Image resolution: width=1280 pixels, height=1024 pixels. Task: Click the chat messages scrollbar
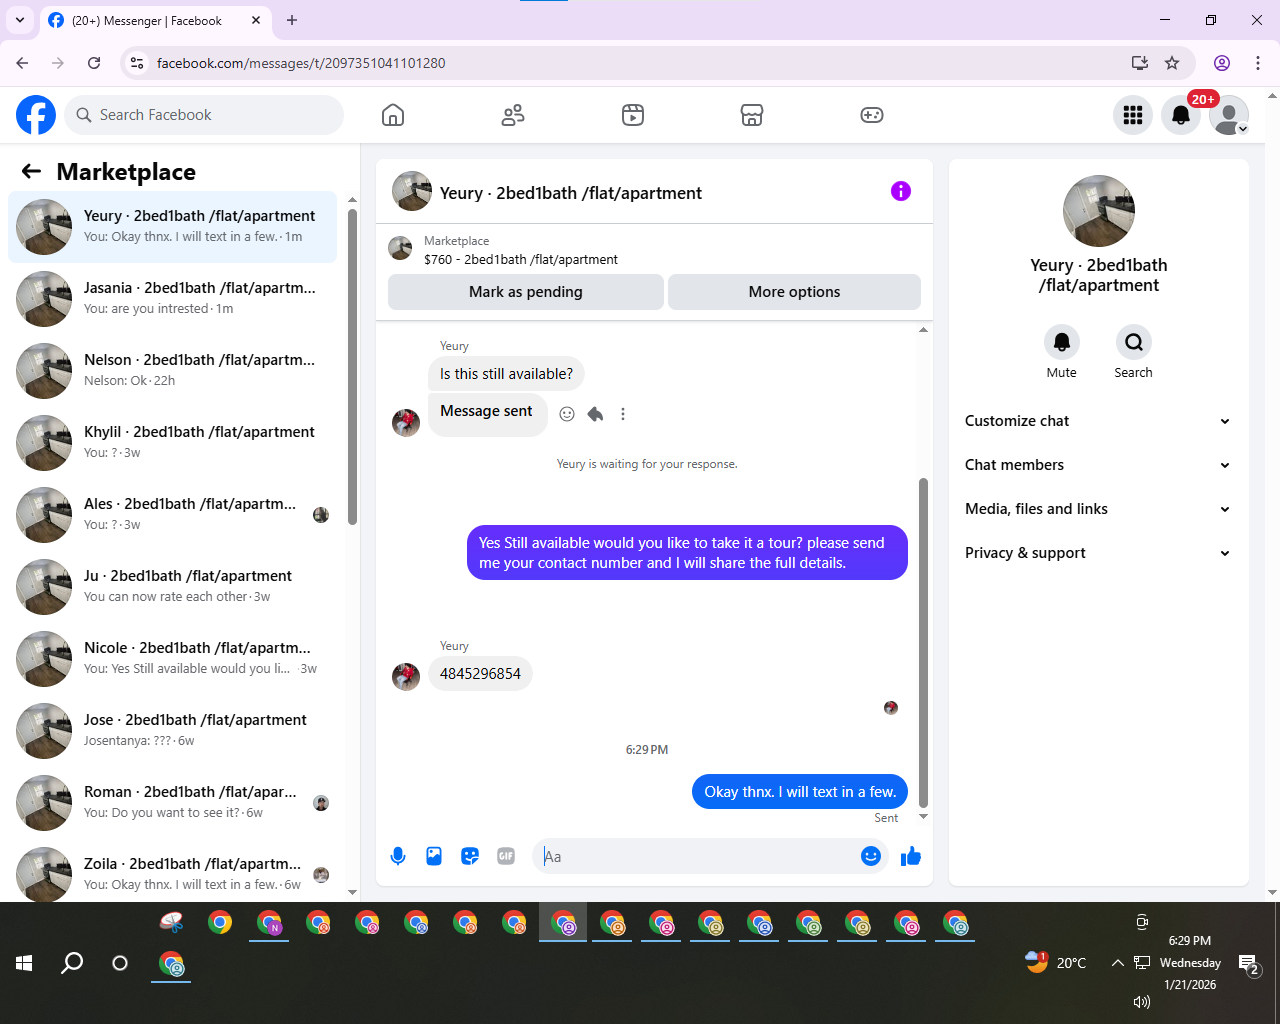(923, 642)
